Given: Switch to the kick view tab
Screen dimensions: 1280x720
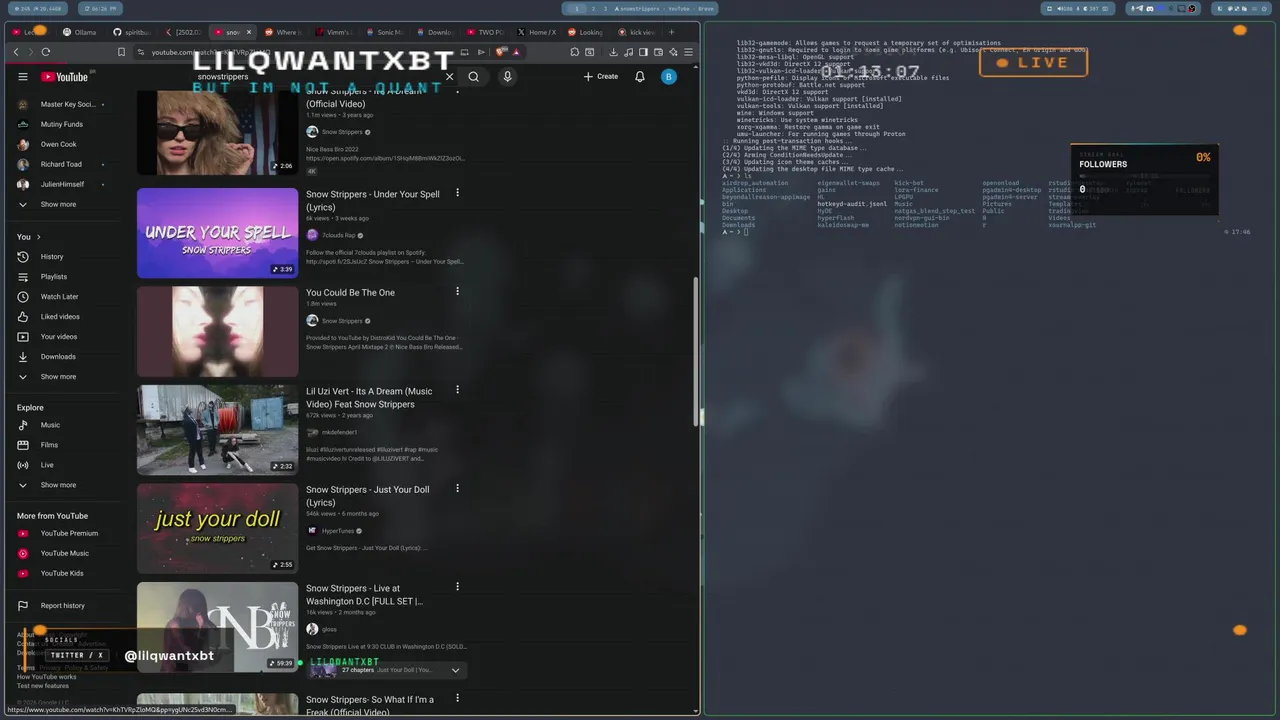Looking at the screenshot, I should pos(637,32).
